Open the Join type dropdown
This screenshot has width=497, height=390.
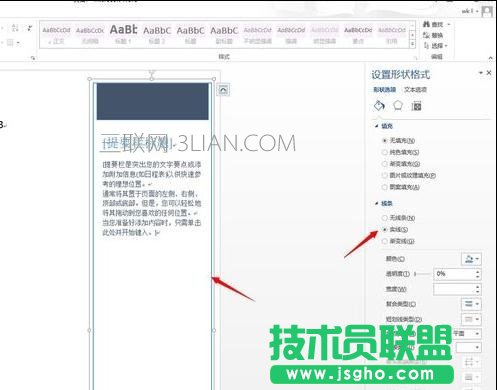pos(469,348)
